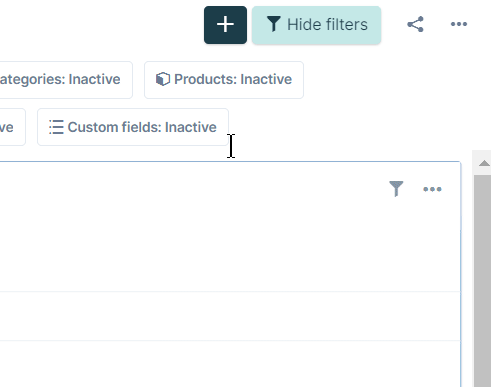491x387 pixels.
Task: Click the "Hide filters" text label
Action: [327, 25]
